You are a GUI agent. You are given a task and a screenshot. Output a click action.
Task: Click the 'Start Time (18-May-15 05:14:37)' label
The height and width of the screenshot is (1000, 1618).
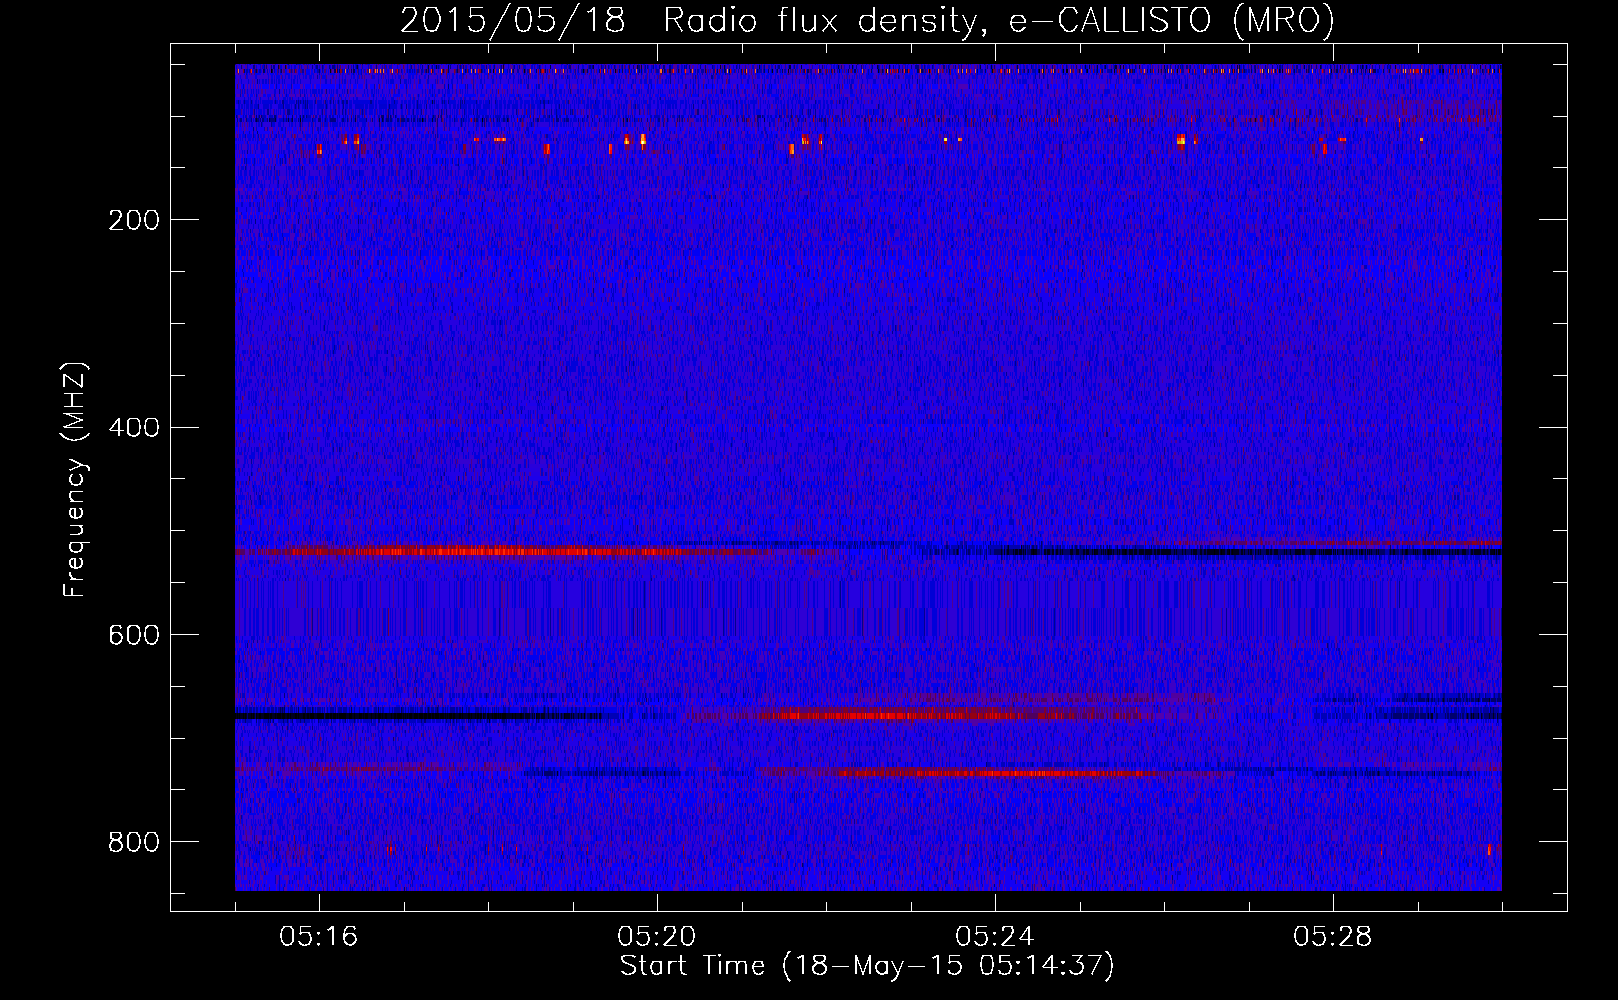tap(867, 966)
